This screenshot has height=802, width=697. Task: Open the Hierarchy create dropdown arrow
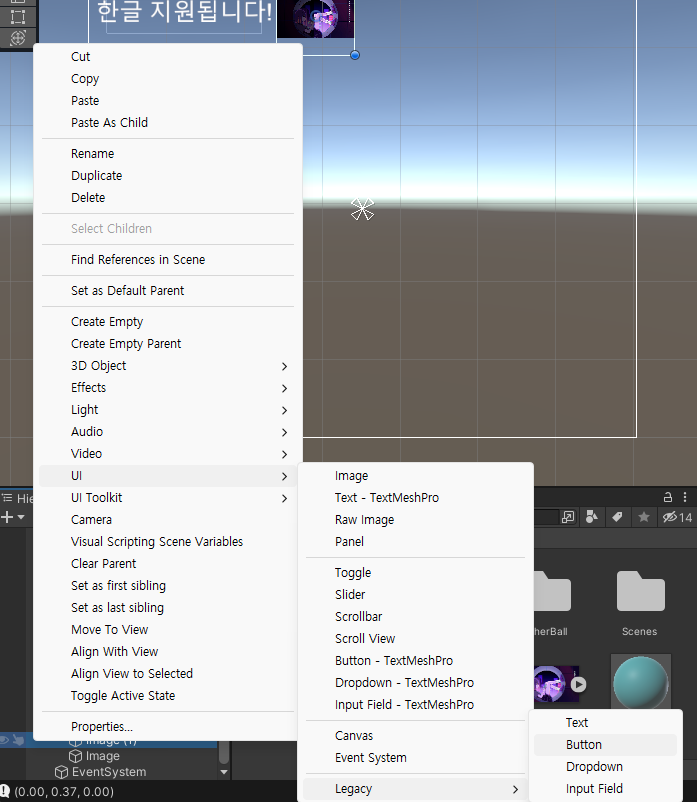(21, 517)
